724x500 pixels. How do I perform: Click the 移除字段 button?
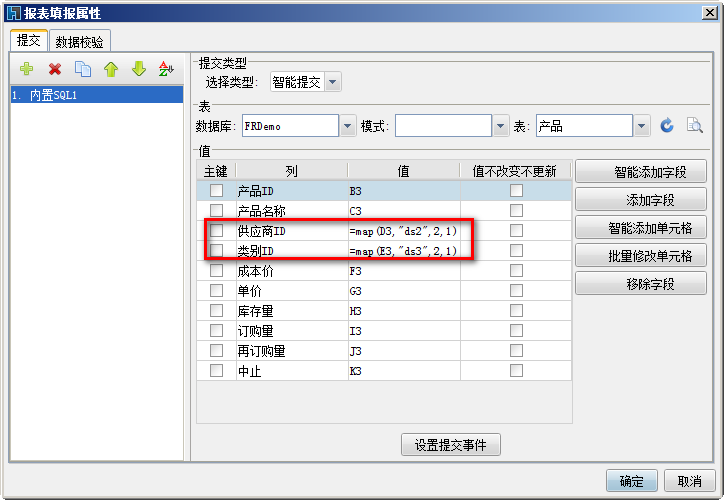640,283
